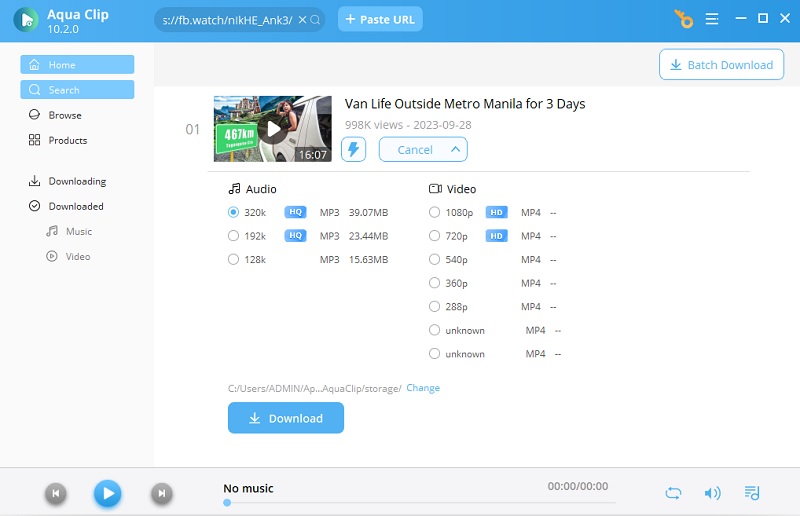Clear the URL with the X icon
Screen dimensions: 800x516
click(302, 20)
